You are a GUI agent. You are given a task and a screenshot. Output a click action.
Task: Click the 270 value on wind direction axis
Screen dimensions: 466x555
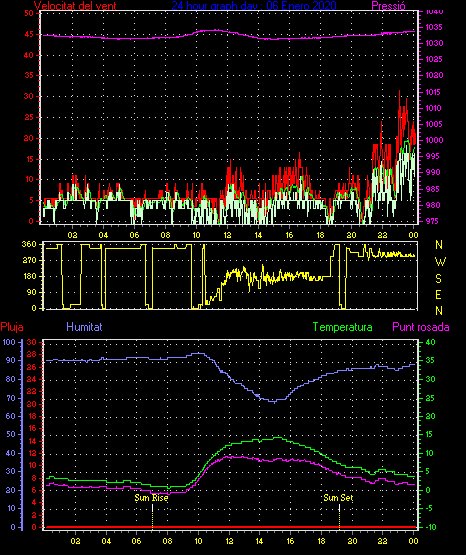(x=29, y=261)
